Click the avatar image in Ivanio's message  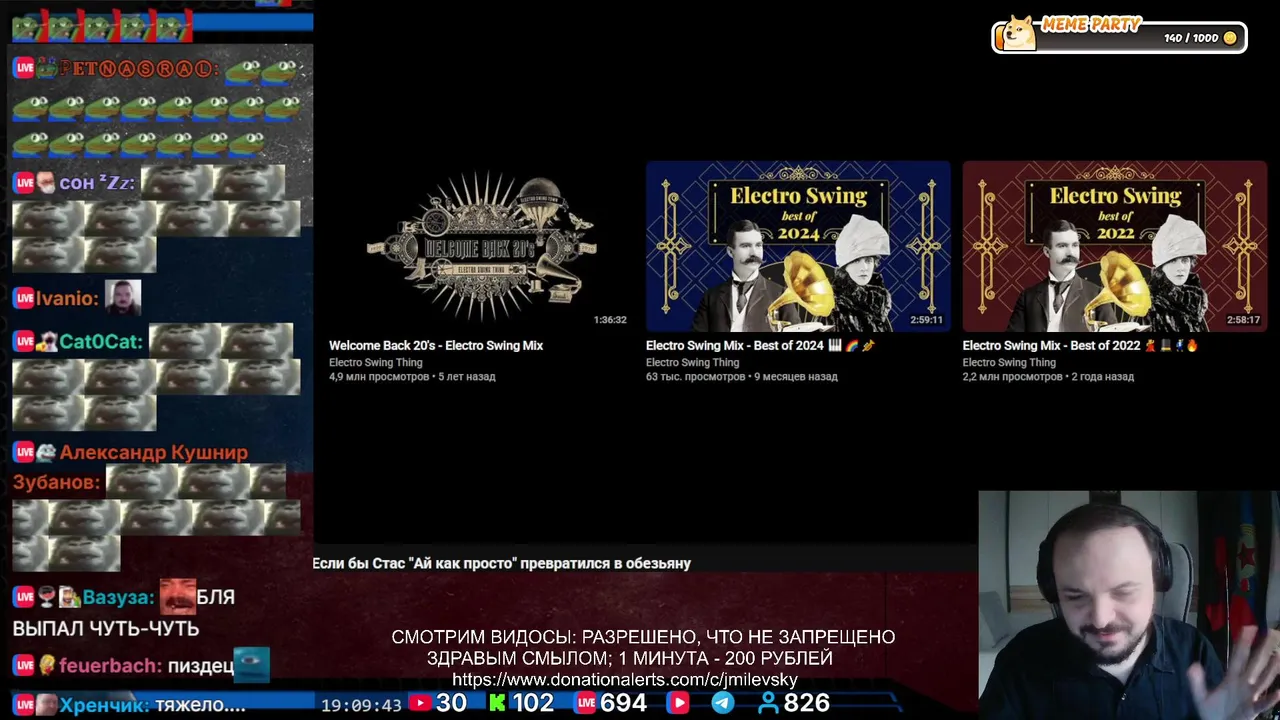123,297
